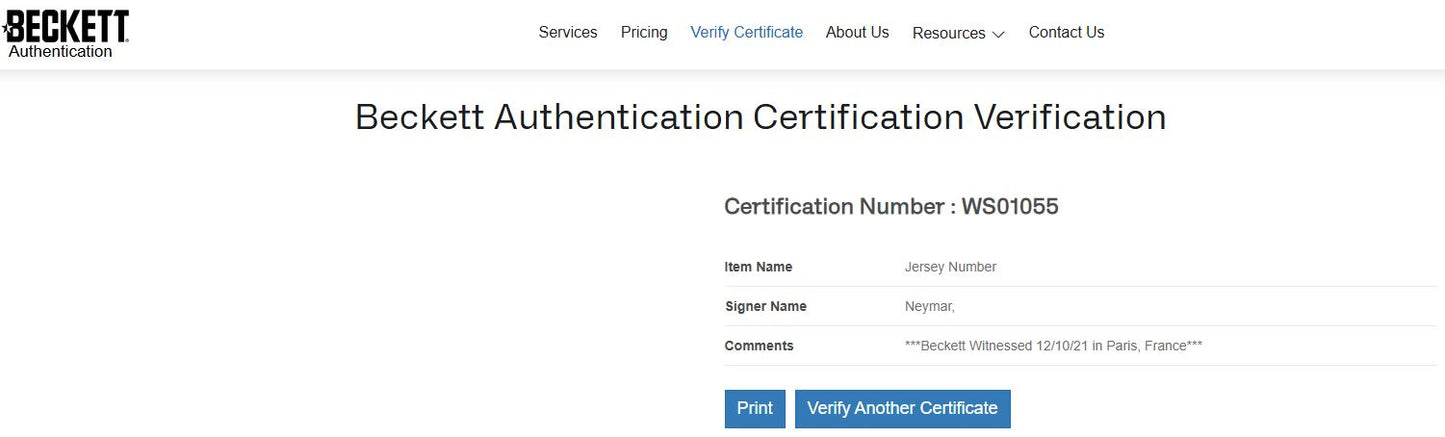1445x437 pixels.
Task: Click the Comments label
Action: tap(759, 346)
